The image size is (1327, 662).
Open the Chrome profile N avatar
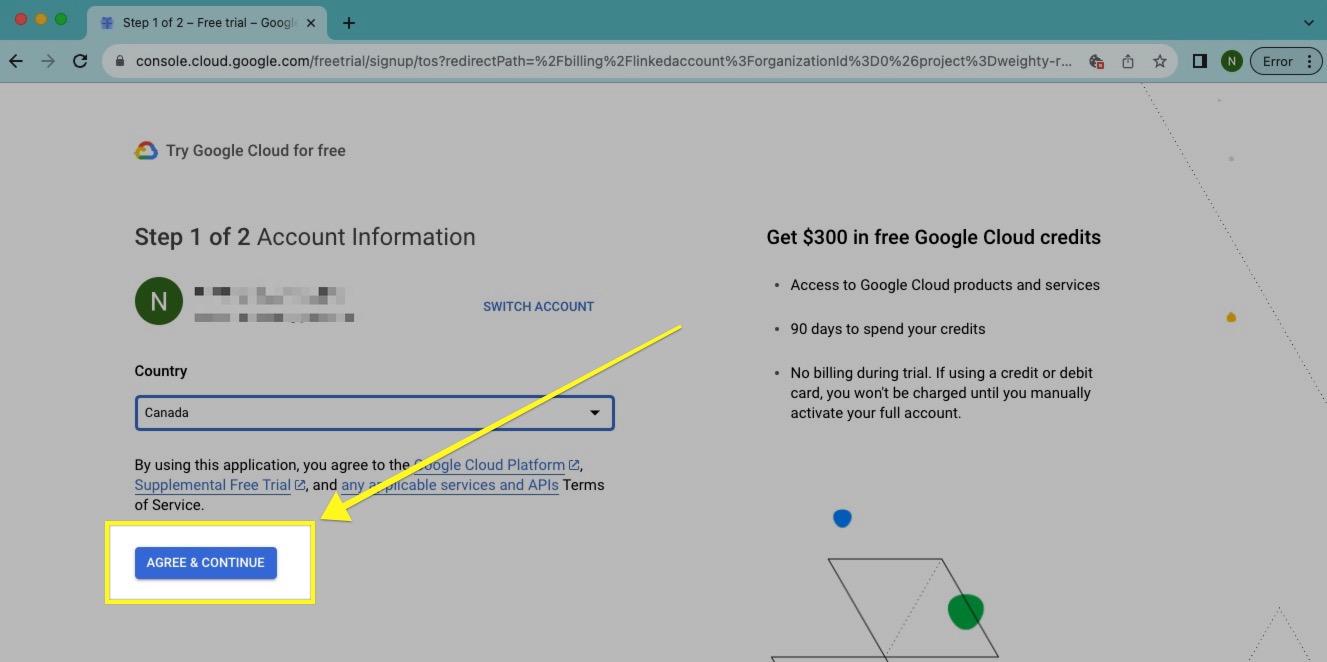pyautogui.click(x=1231, y=61)
